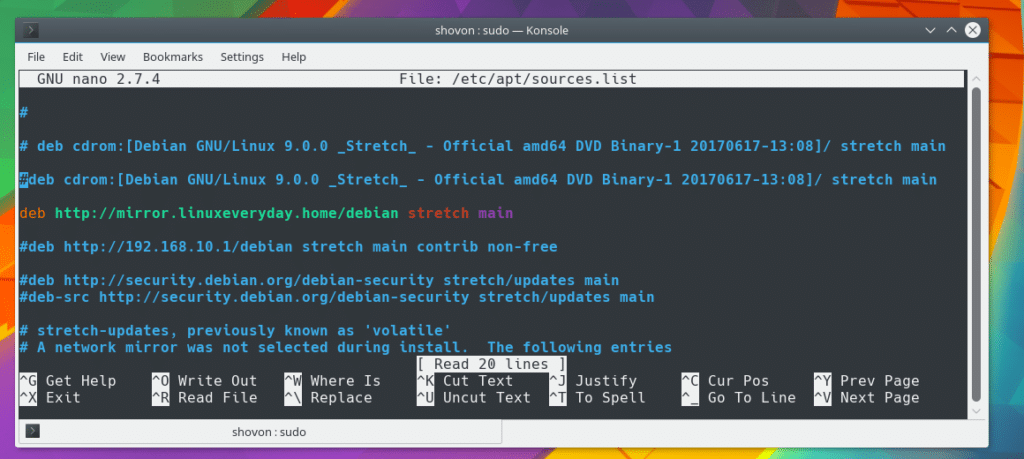
Task: Click the purple 'main' word
Action: [x=496, y=213]
